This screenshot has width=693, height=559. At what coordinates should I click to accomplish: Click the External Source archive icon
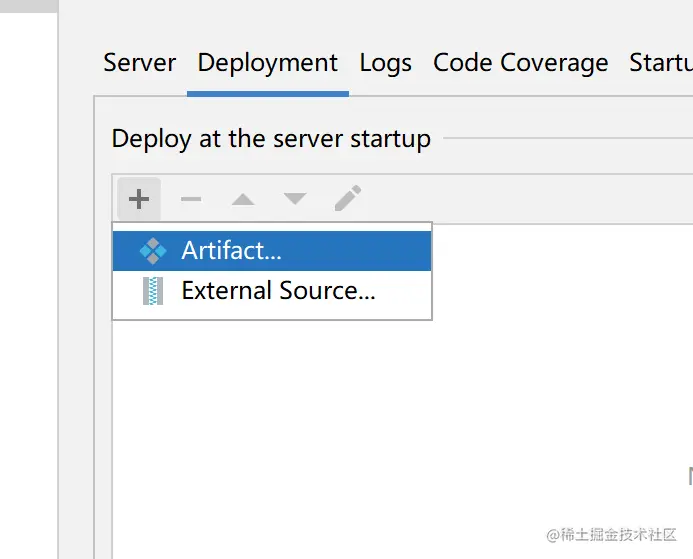click(x=153, y=291)
